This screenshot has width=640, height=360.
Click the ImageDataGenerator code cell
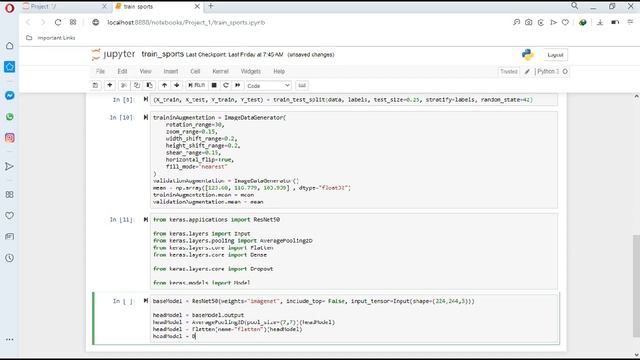tap(353, 160)
